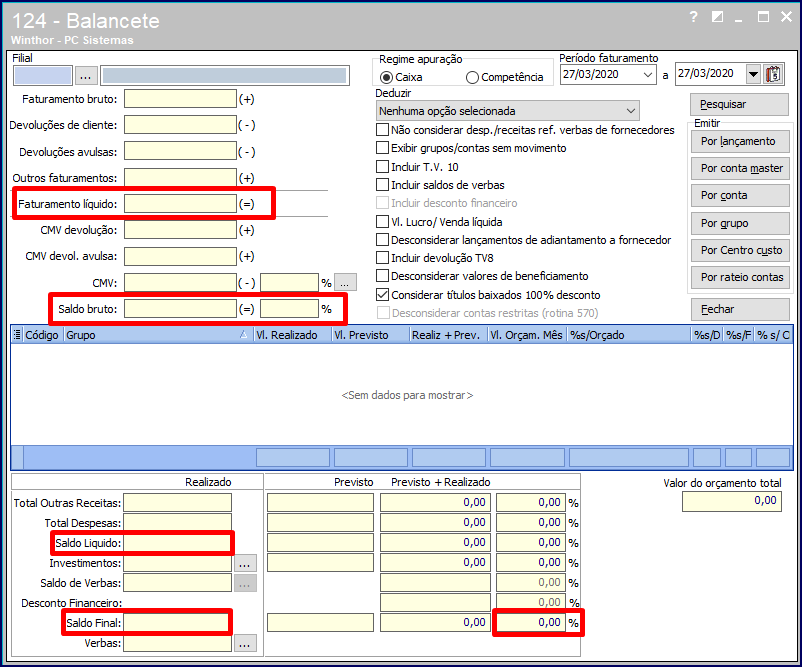The image size is (802, 667).
Task: Click the CMV devolução field
Action: [180, 230]
